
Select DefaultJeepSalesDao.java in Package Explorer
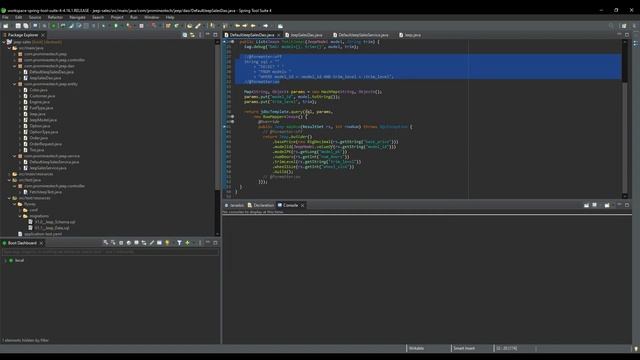pos(51,72)
